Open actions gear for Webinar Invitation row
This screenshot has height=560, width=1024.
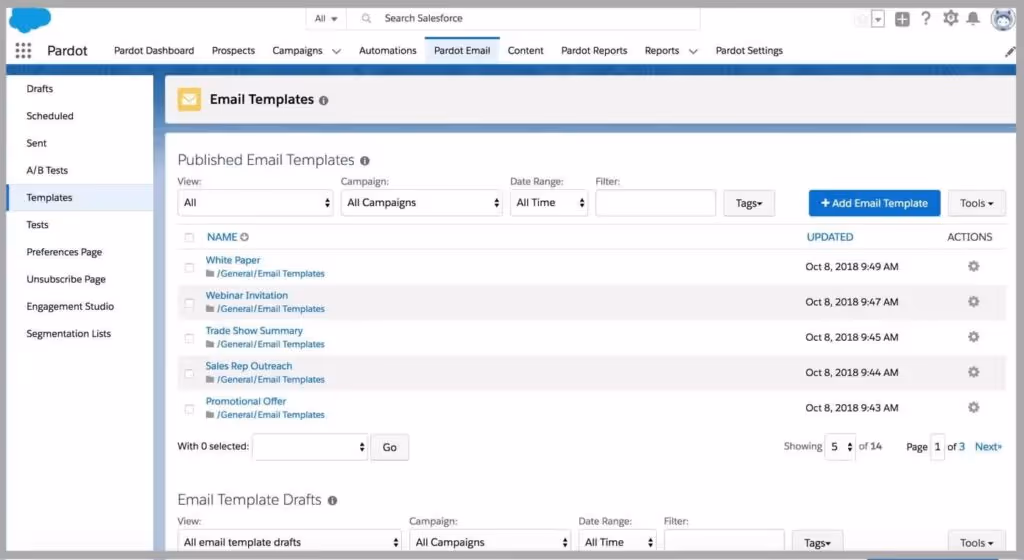pos(973,302)
